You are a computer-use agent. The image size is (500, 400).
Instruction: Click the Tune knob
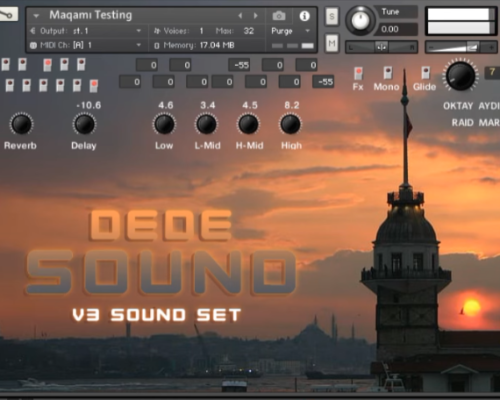coord(360,20)
